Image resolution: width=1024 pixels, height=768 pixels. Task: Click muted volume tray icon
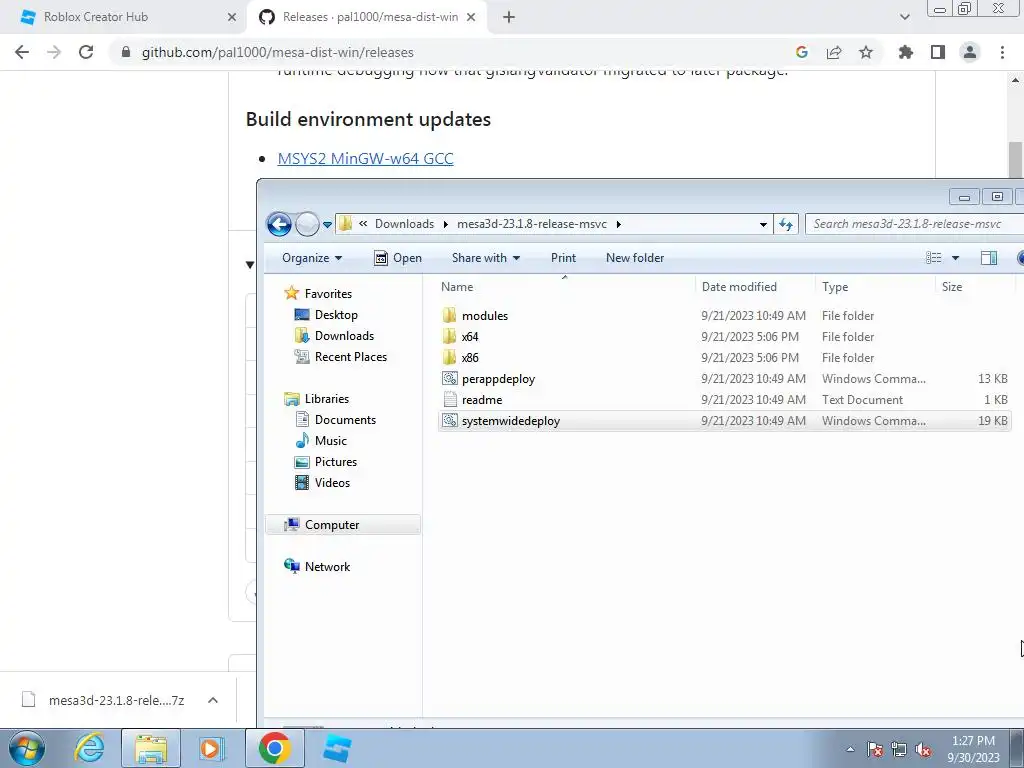923,749
